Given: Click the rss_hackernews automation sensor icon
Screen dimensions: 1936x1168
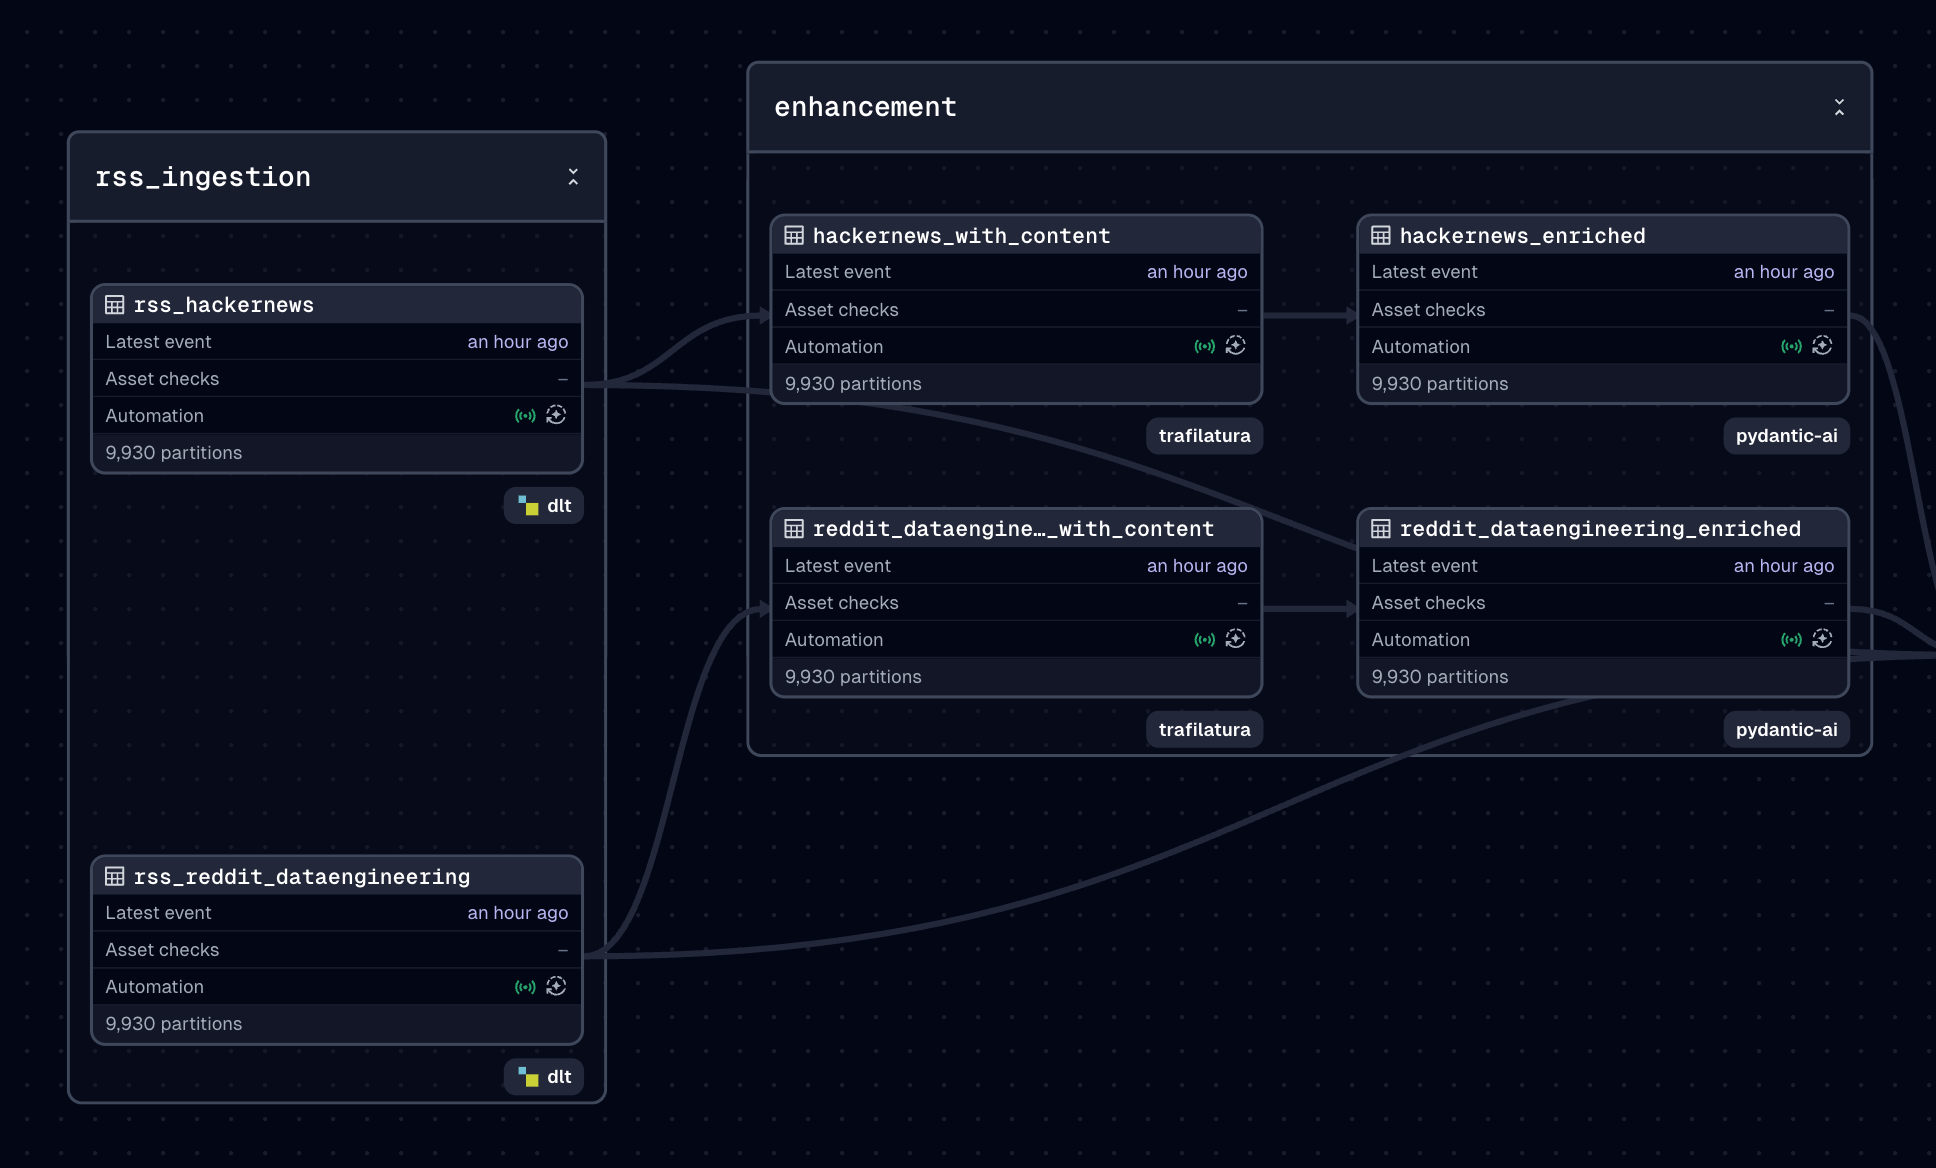Looking at the screenshot, I should tap(525, 416).
